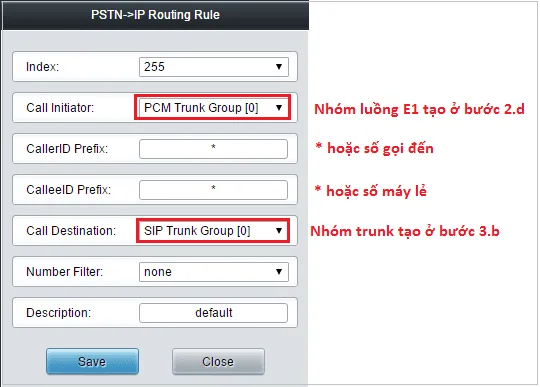Click the Description field containing default
Viewport: 540px width, 387px height.
pyautogui.click(x=214, y=313)
